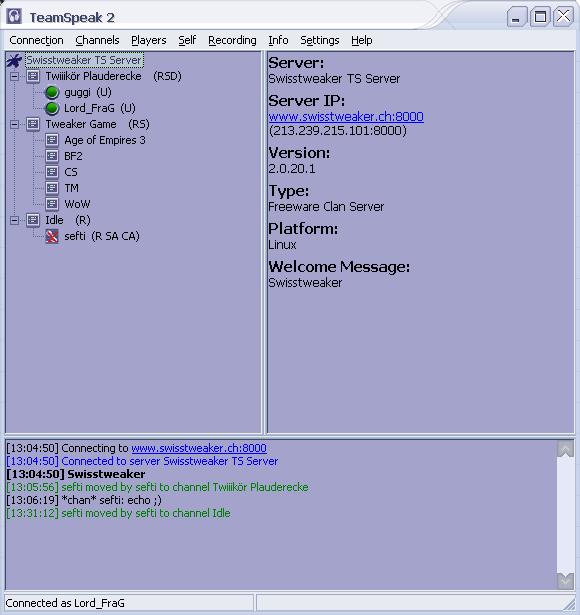Image resolution: width=580 pixels, height=615 pixels.
Task: Click the version value 2.0.20.1
Action: (x=292, y=169)
